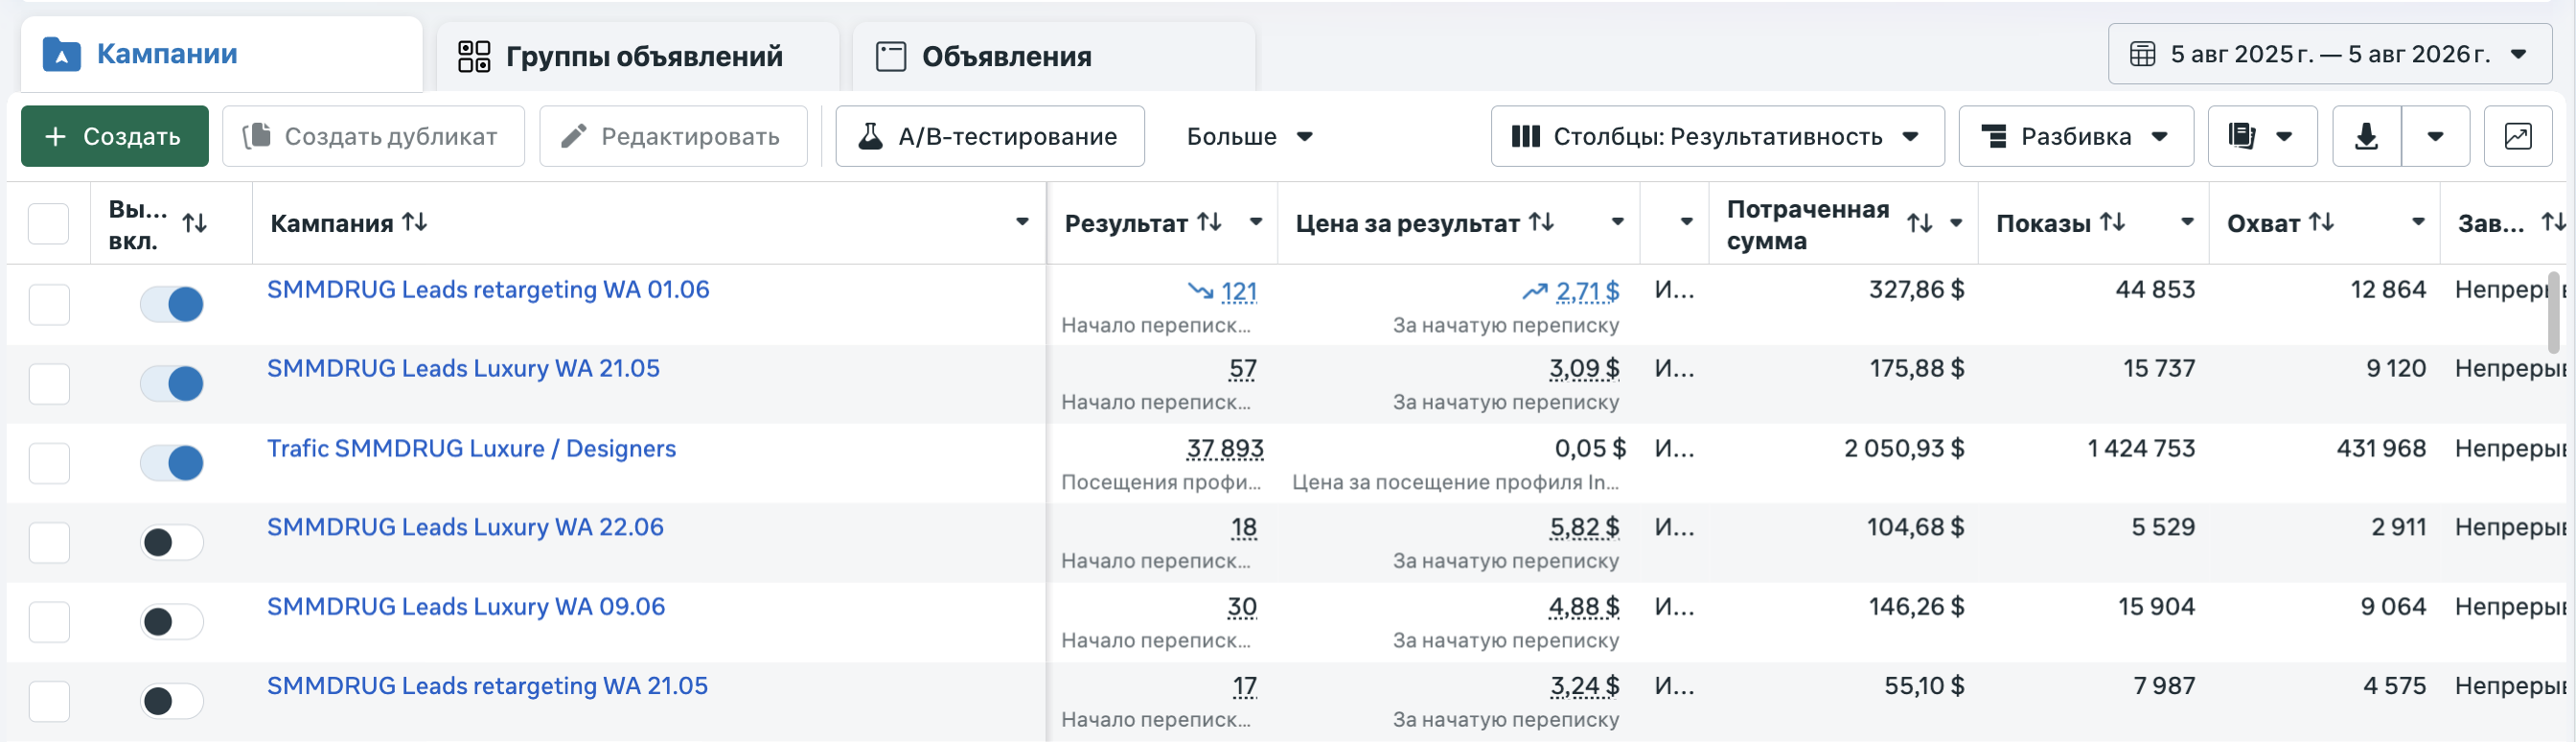Enable SMMDRUG Leads Luxury WA 22.06 campaign
Viewport: 2576px width, 742px height.
click(172, 542)
